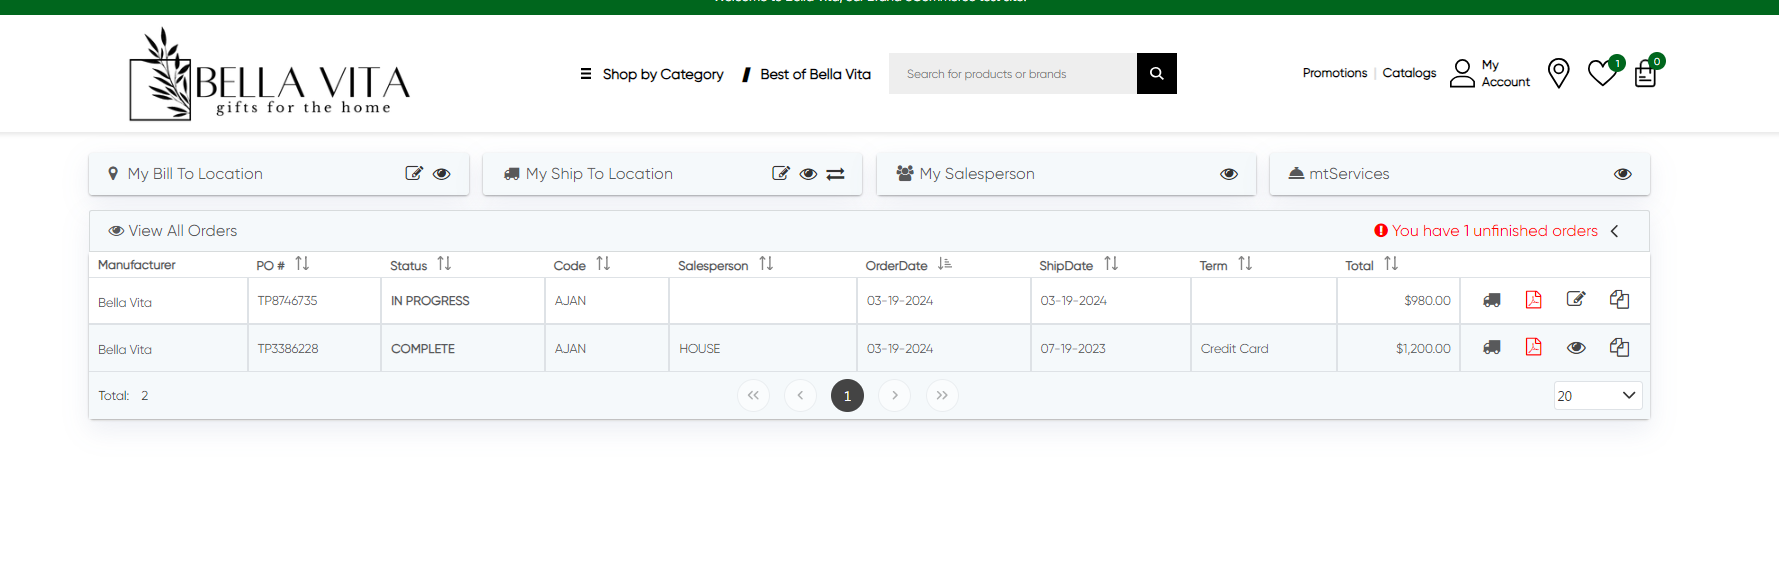Go to previous page of orders
This screenshot has width=1779, height=578.
click(800, 396)
